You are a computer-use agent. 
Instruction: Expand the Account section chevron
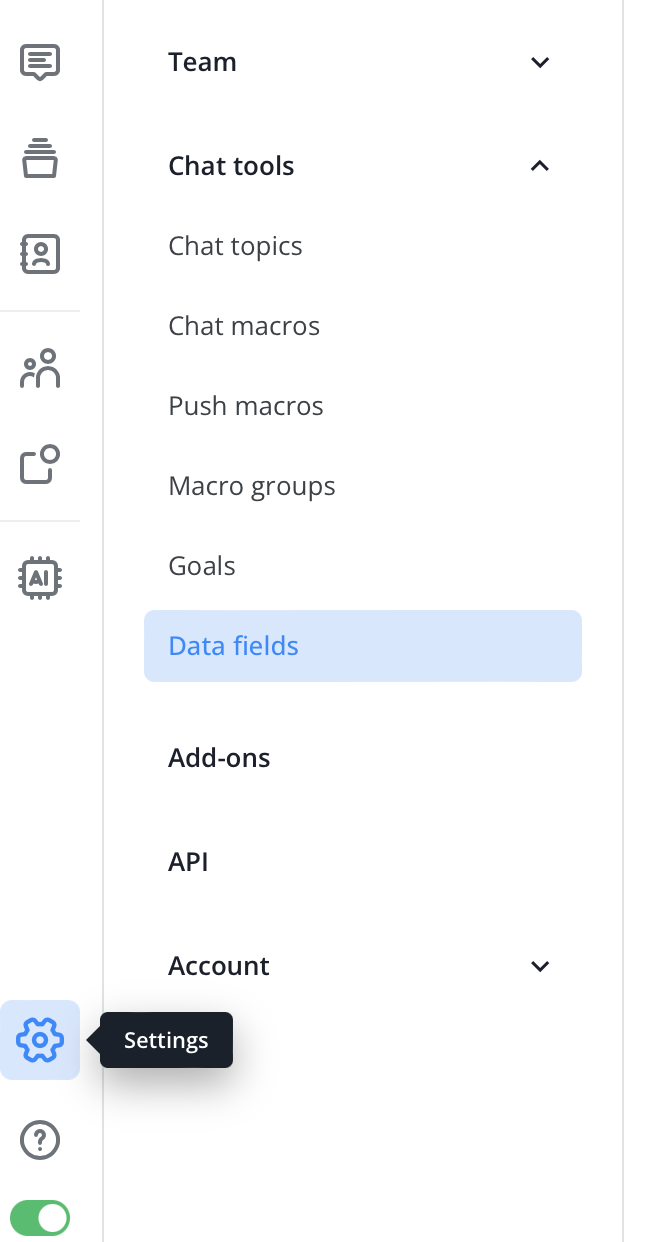pyautogui.click(x=540, y=966)
